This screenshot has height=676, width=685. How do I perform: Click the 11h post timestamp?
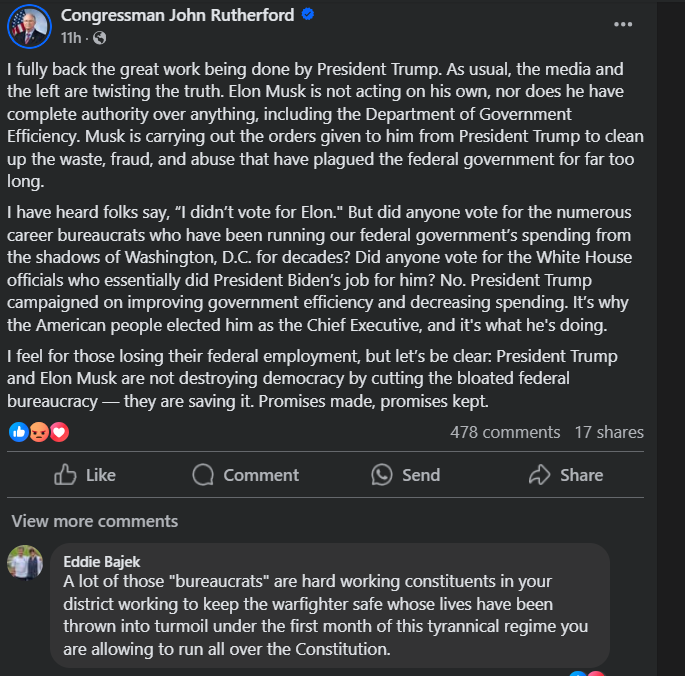(70, 38)
